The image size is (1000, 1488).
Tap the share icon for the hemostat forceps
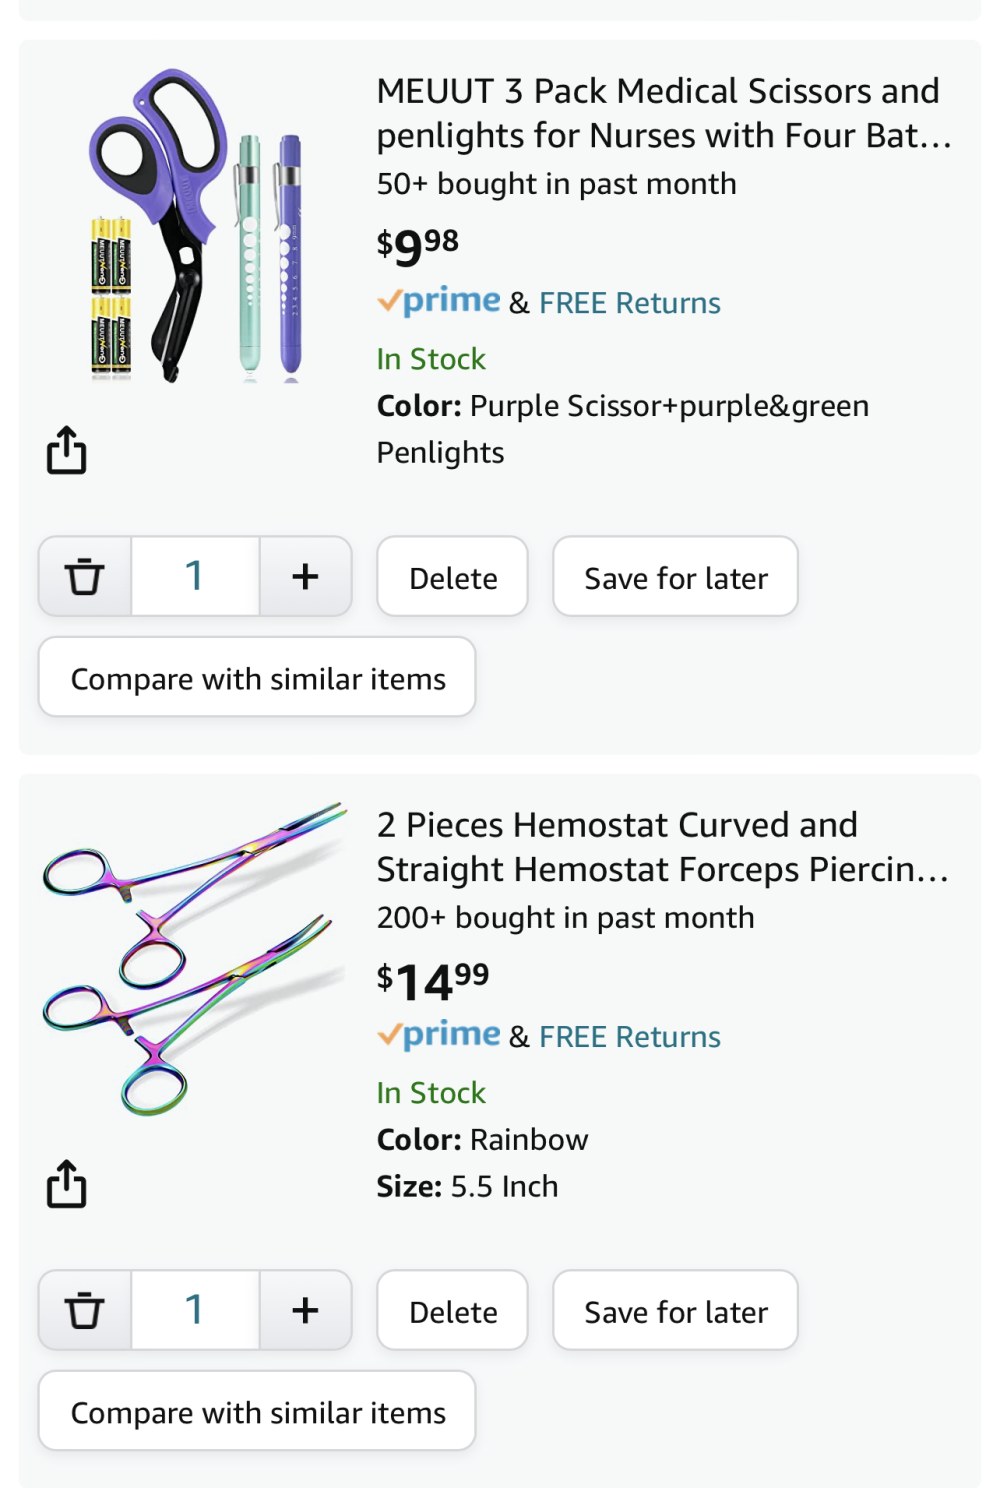66,1184
